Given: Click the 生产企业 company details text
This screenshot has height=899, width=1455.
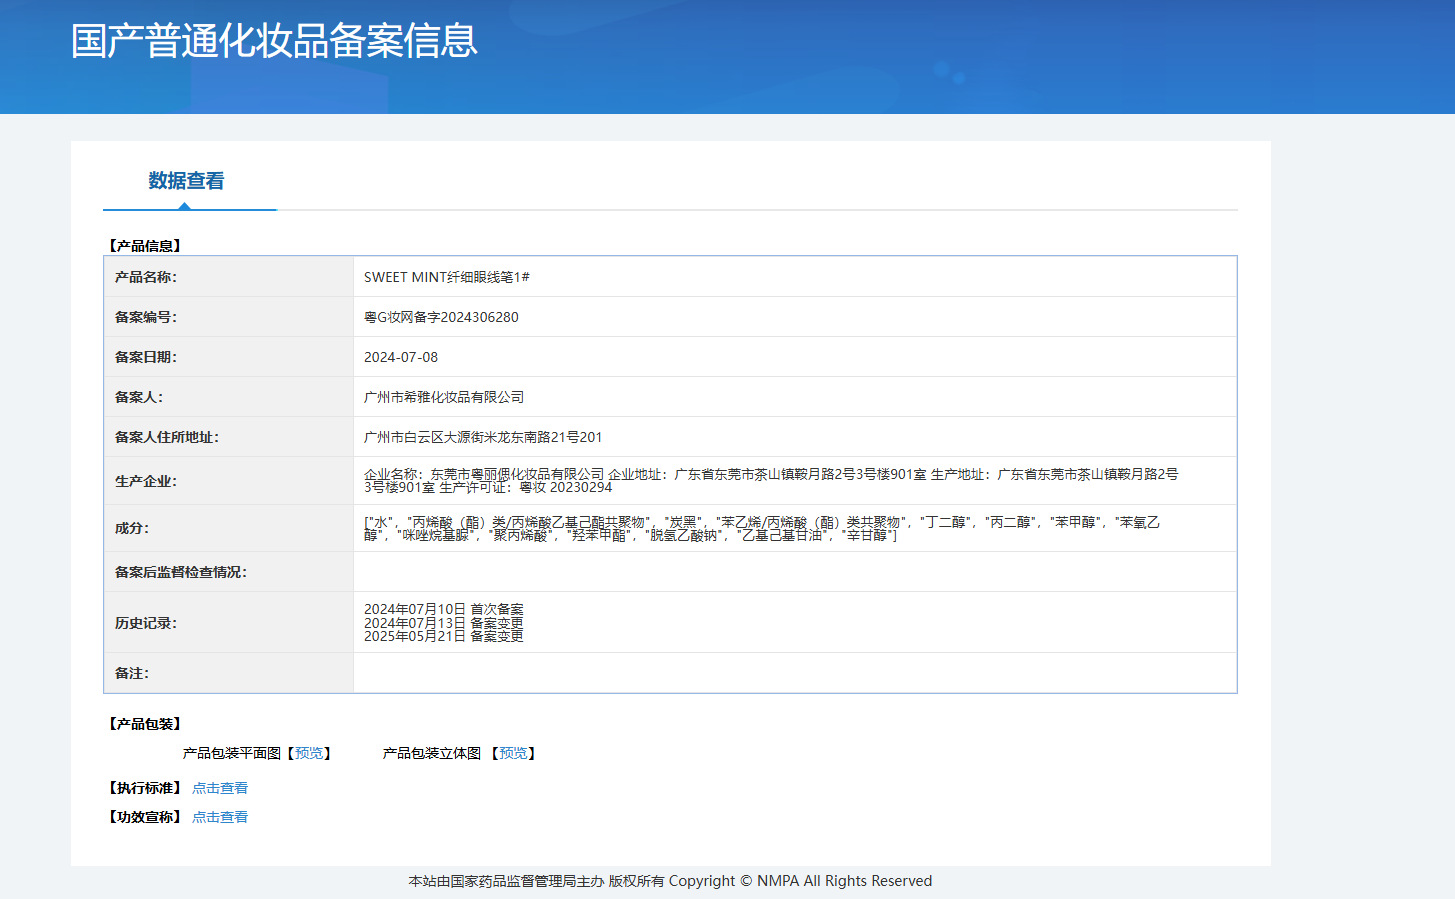Looking at the screenshot, I should pyautogui.click(x=771, y=481).
